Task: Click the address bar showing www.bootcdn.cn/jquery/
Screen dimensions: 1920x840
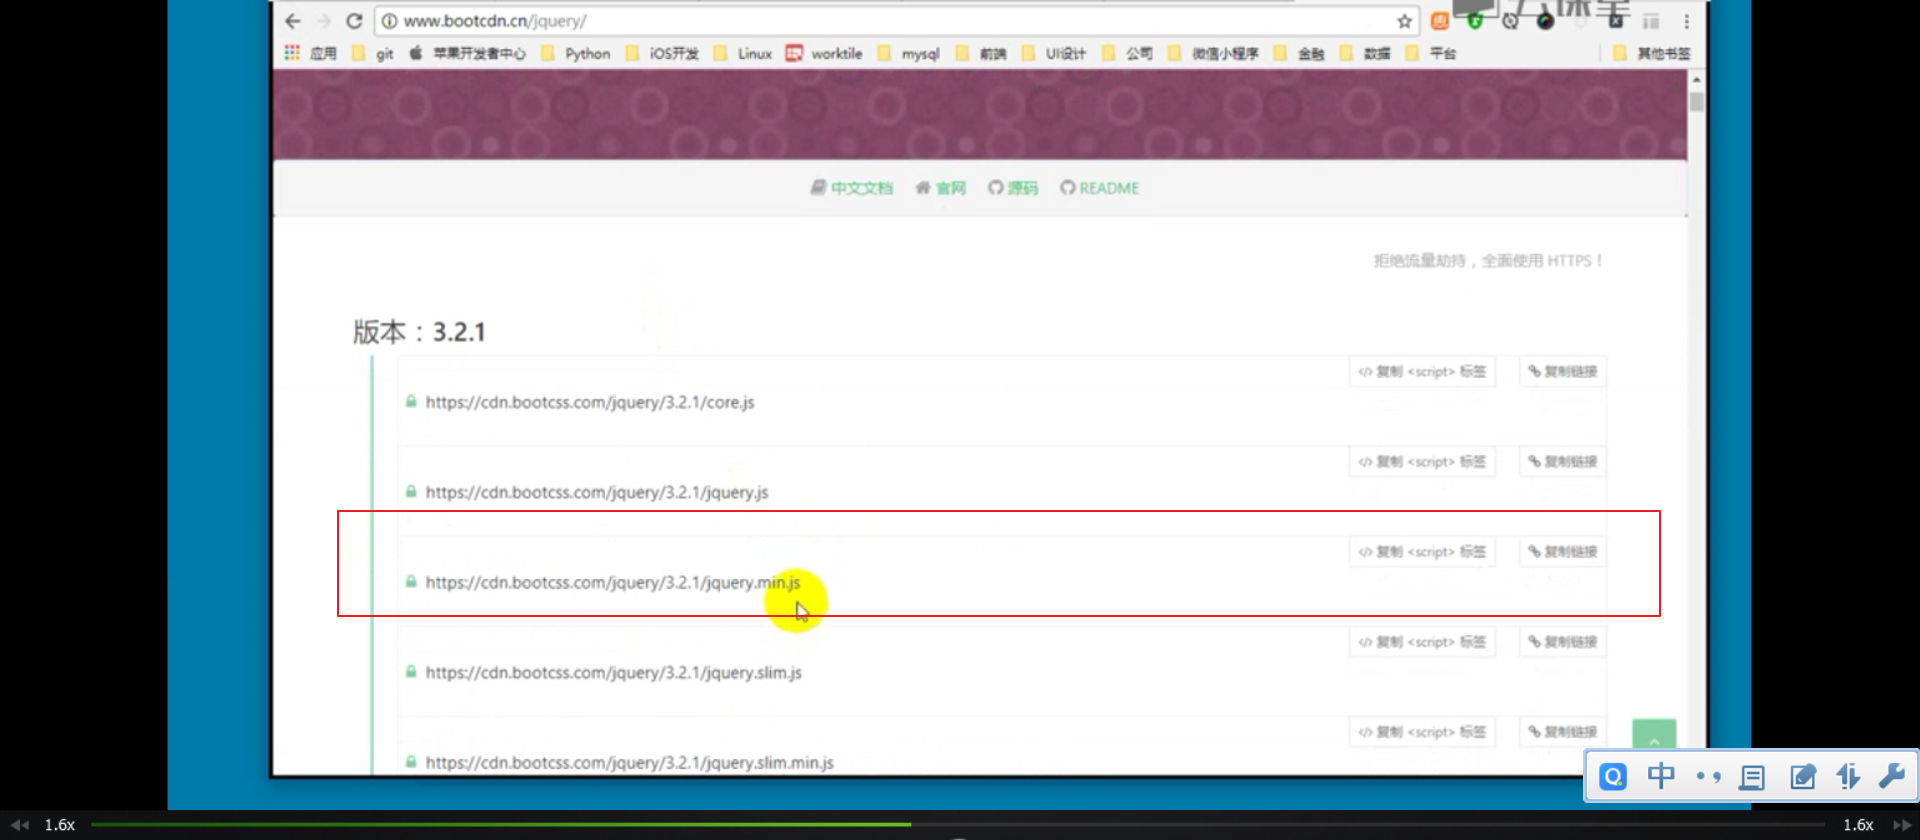Action: 896,21
